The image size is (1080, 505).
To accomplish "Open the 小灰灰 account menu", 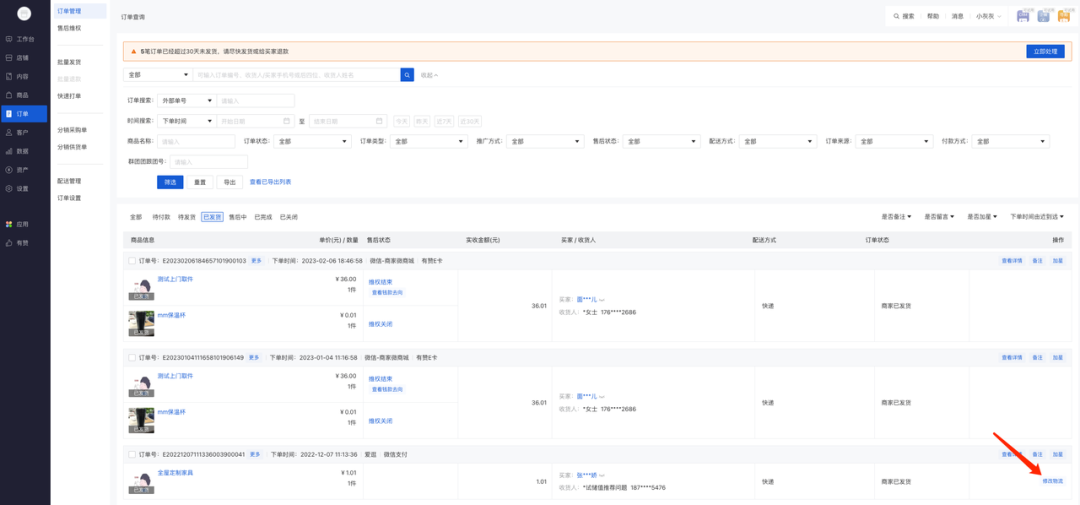I will tap(988, 16).
